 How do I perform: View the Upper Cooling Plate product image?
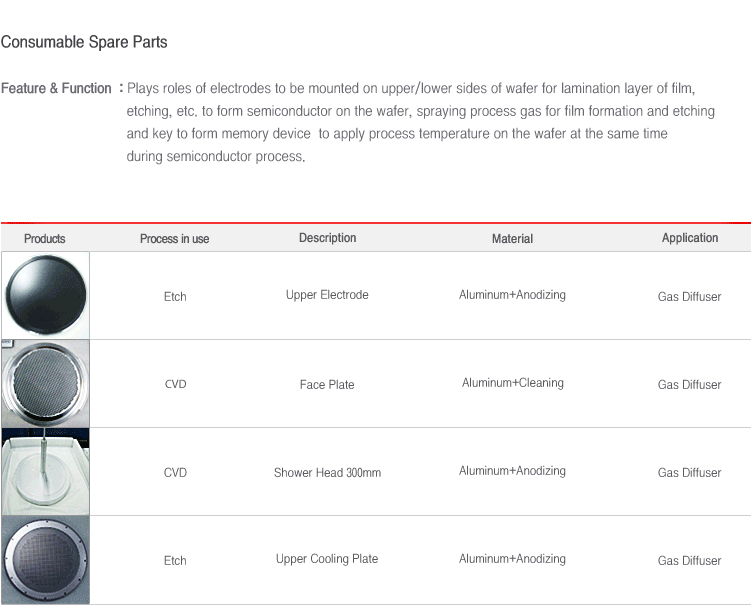coord(46,560)
